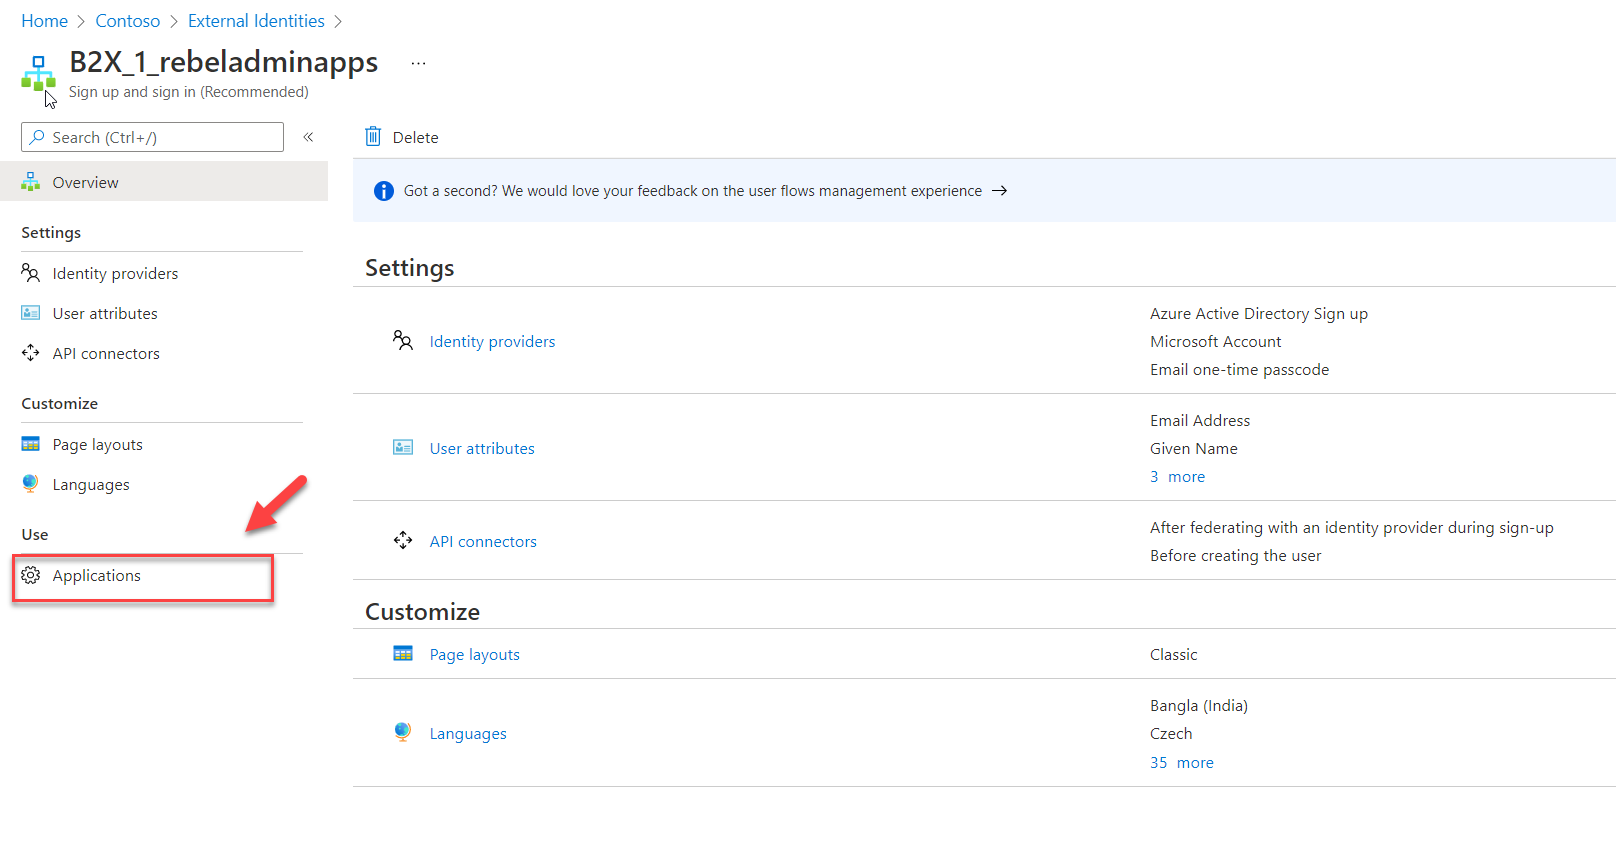This screenshot has height=860, width=1616.
Task: Click the blue info icon in banner
Action: click(384, 191)
